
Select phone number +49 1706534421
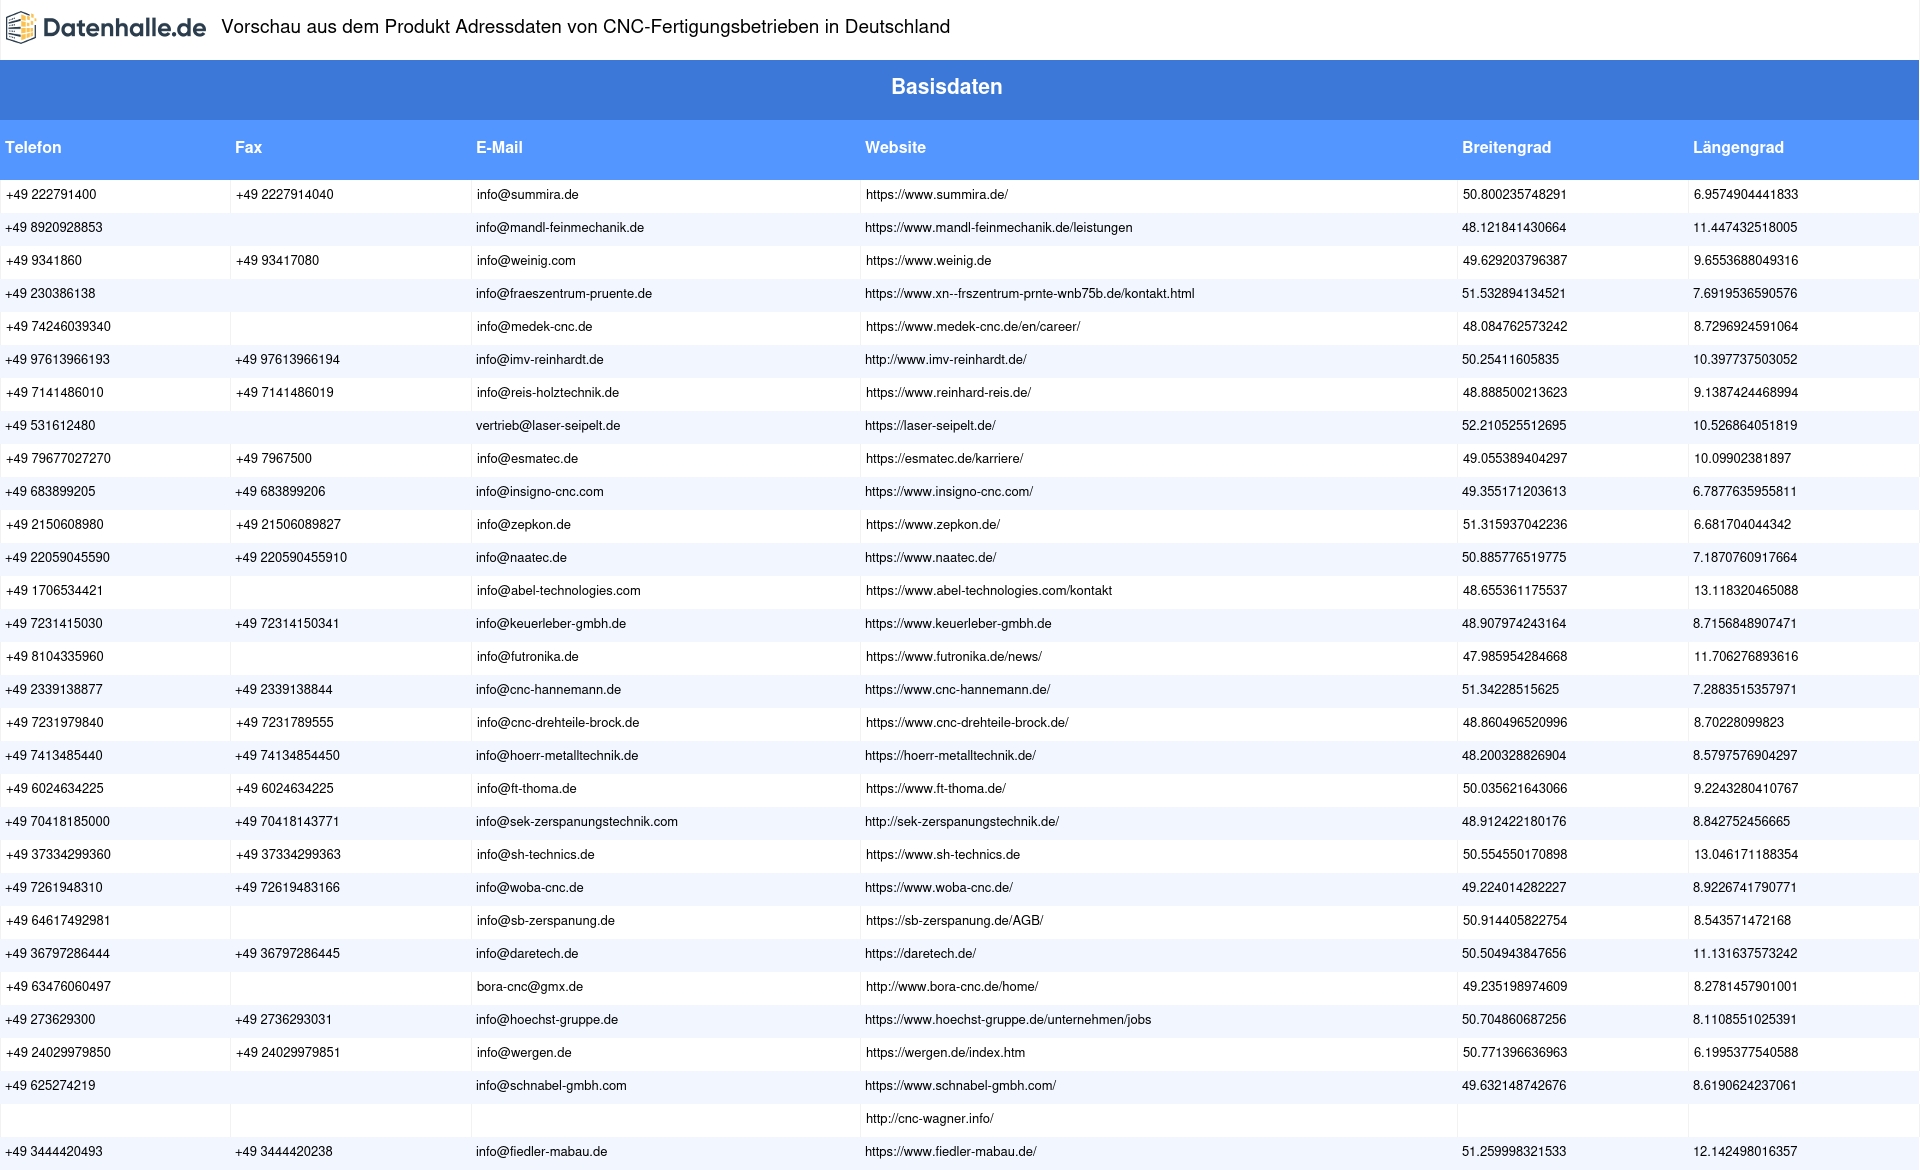[55, 591]
